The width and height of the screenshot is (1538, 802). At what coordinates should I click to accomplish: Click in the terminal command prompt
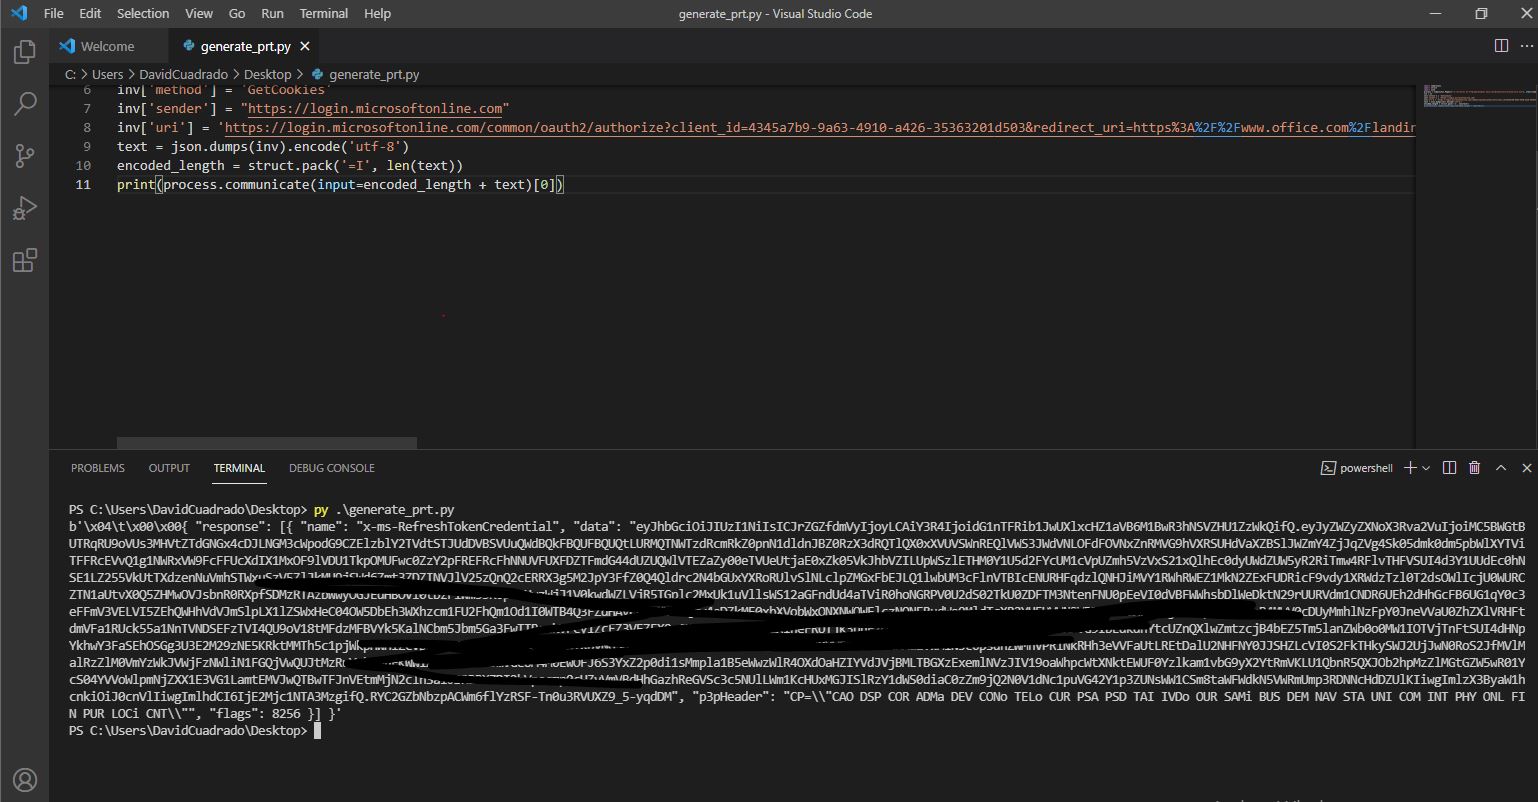click(317, 731)
